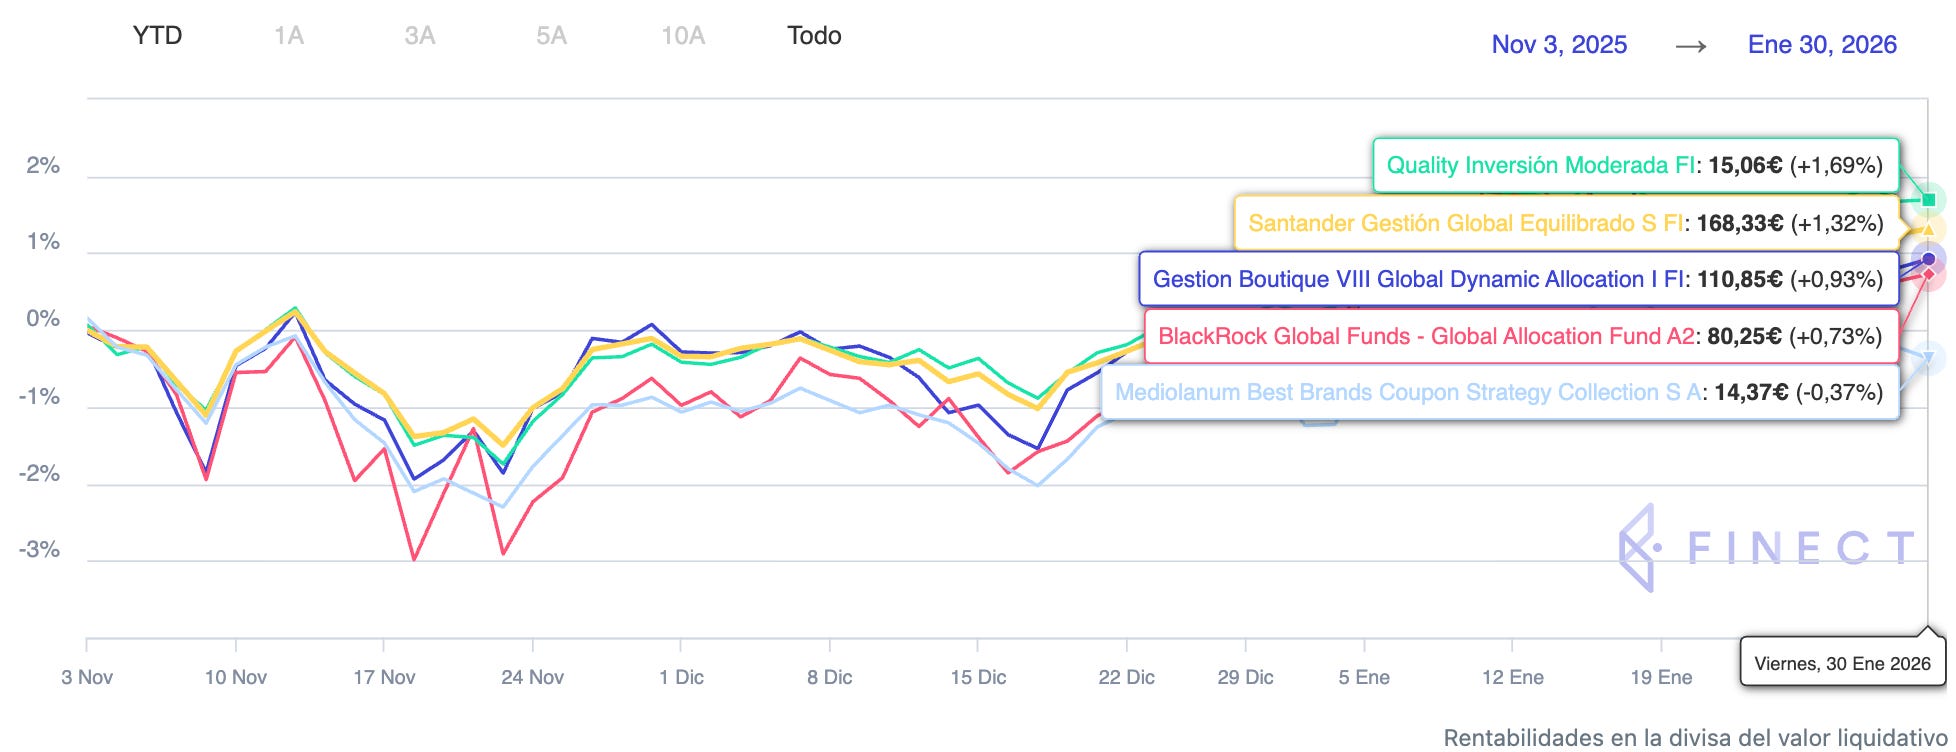Select the Todo time range tab
The width and height of the screenshot is (1956, 752).
click(814, 36)
